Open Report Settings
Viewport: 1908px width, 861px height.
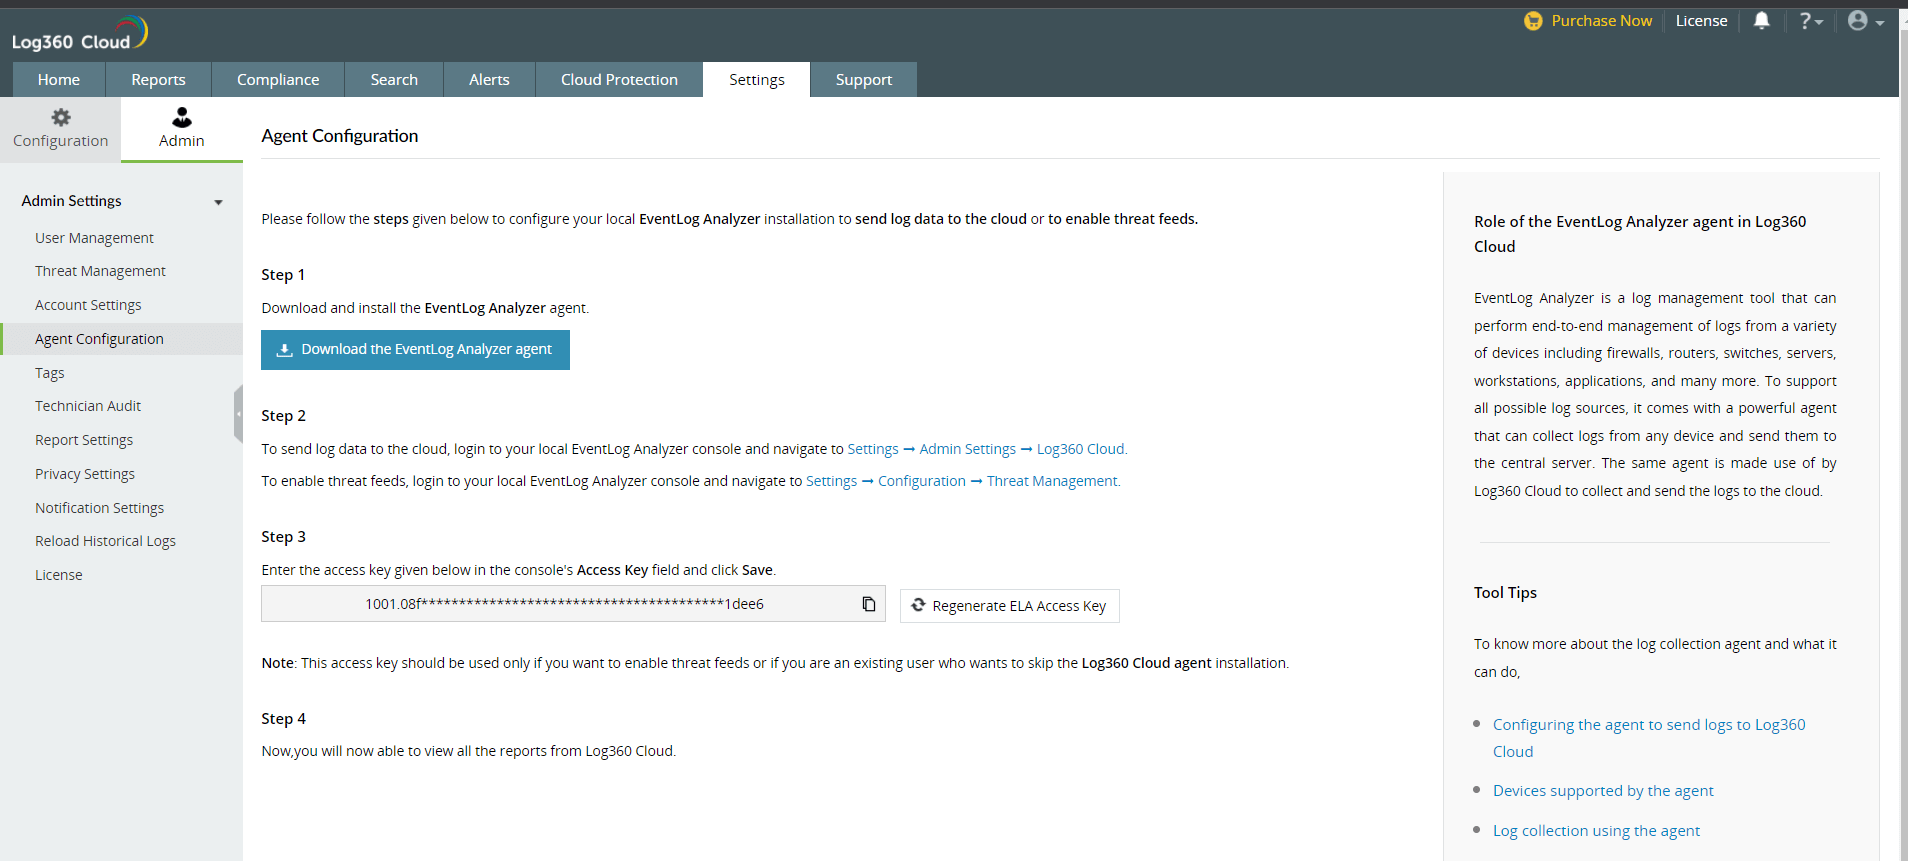coord(84,440)
